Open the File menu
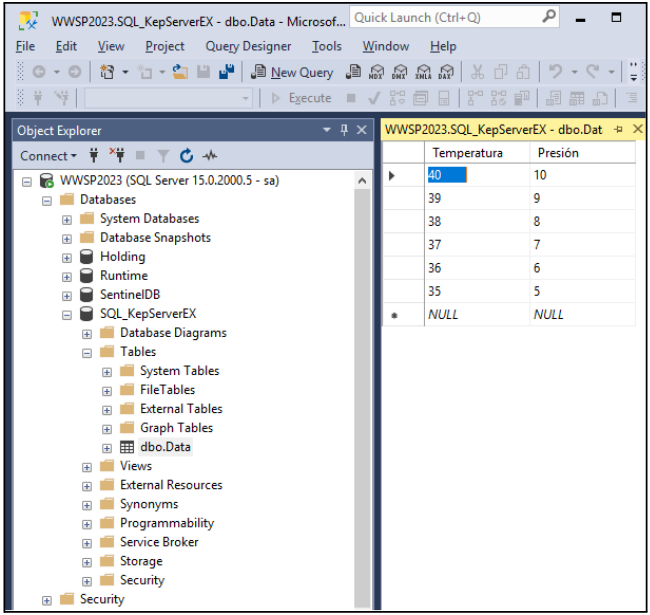This screenshot has width=650, height=615. point(25,46)
